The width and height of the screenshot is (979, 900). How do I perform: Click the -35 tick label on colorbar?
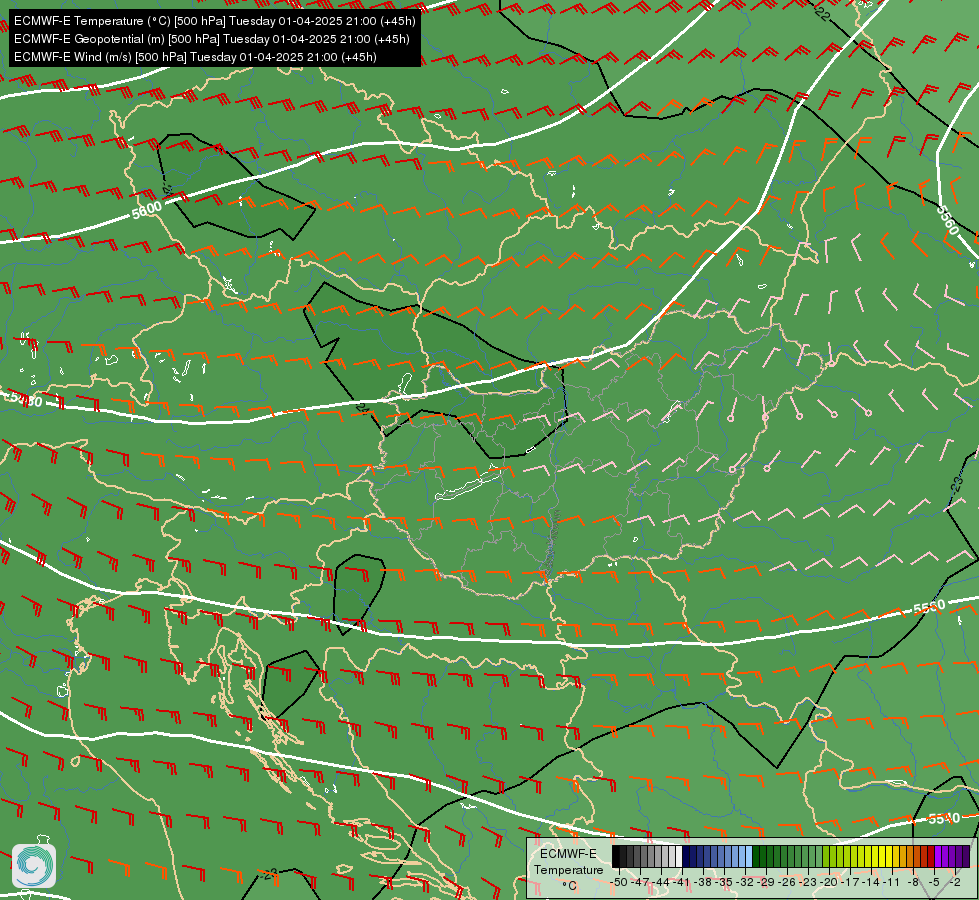pyautogui.click(x=724, y=882)
